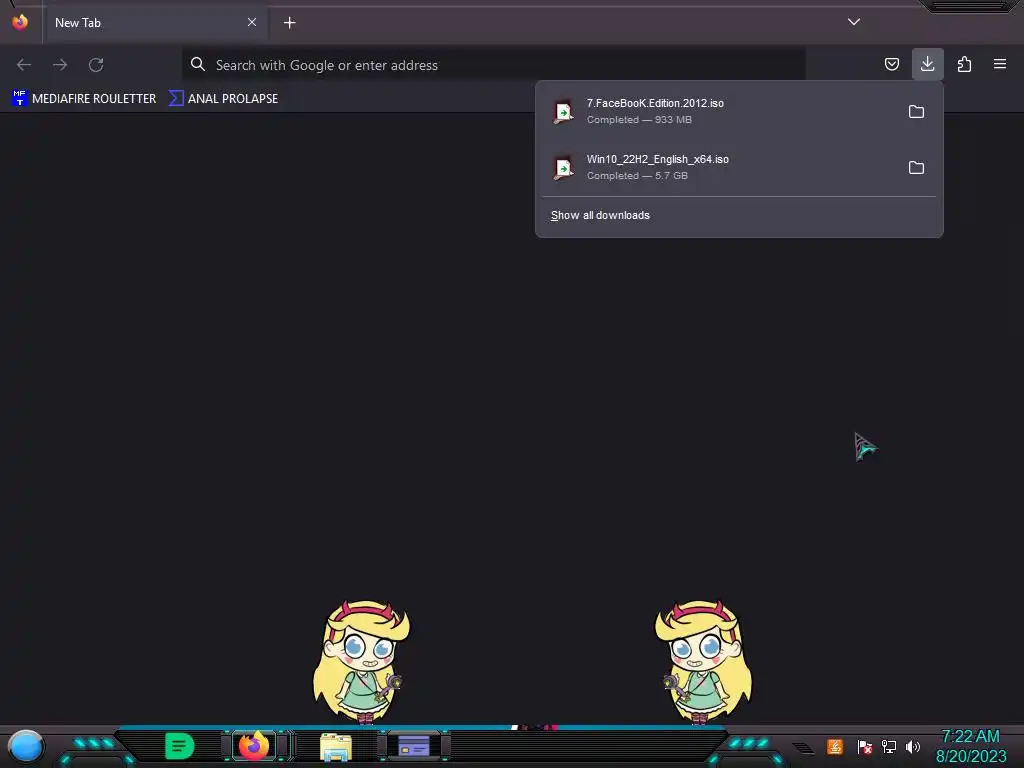The height and width of the screenshot is (768, 1024).
Task: Click the Firefox taskbar button
Action: tap(254, 746)
